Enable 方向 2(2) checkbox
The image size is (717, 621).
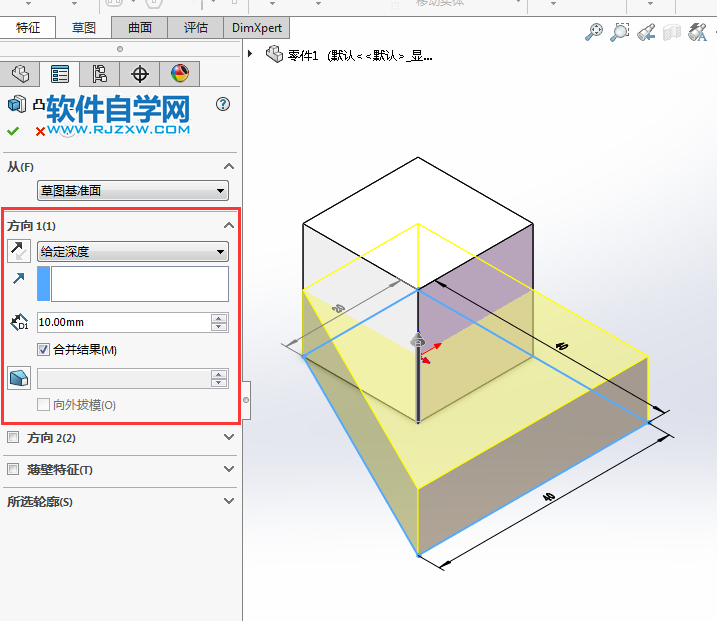pyautogui.click(x=13, y=437)
